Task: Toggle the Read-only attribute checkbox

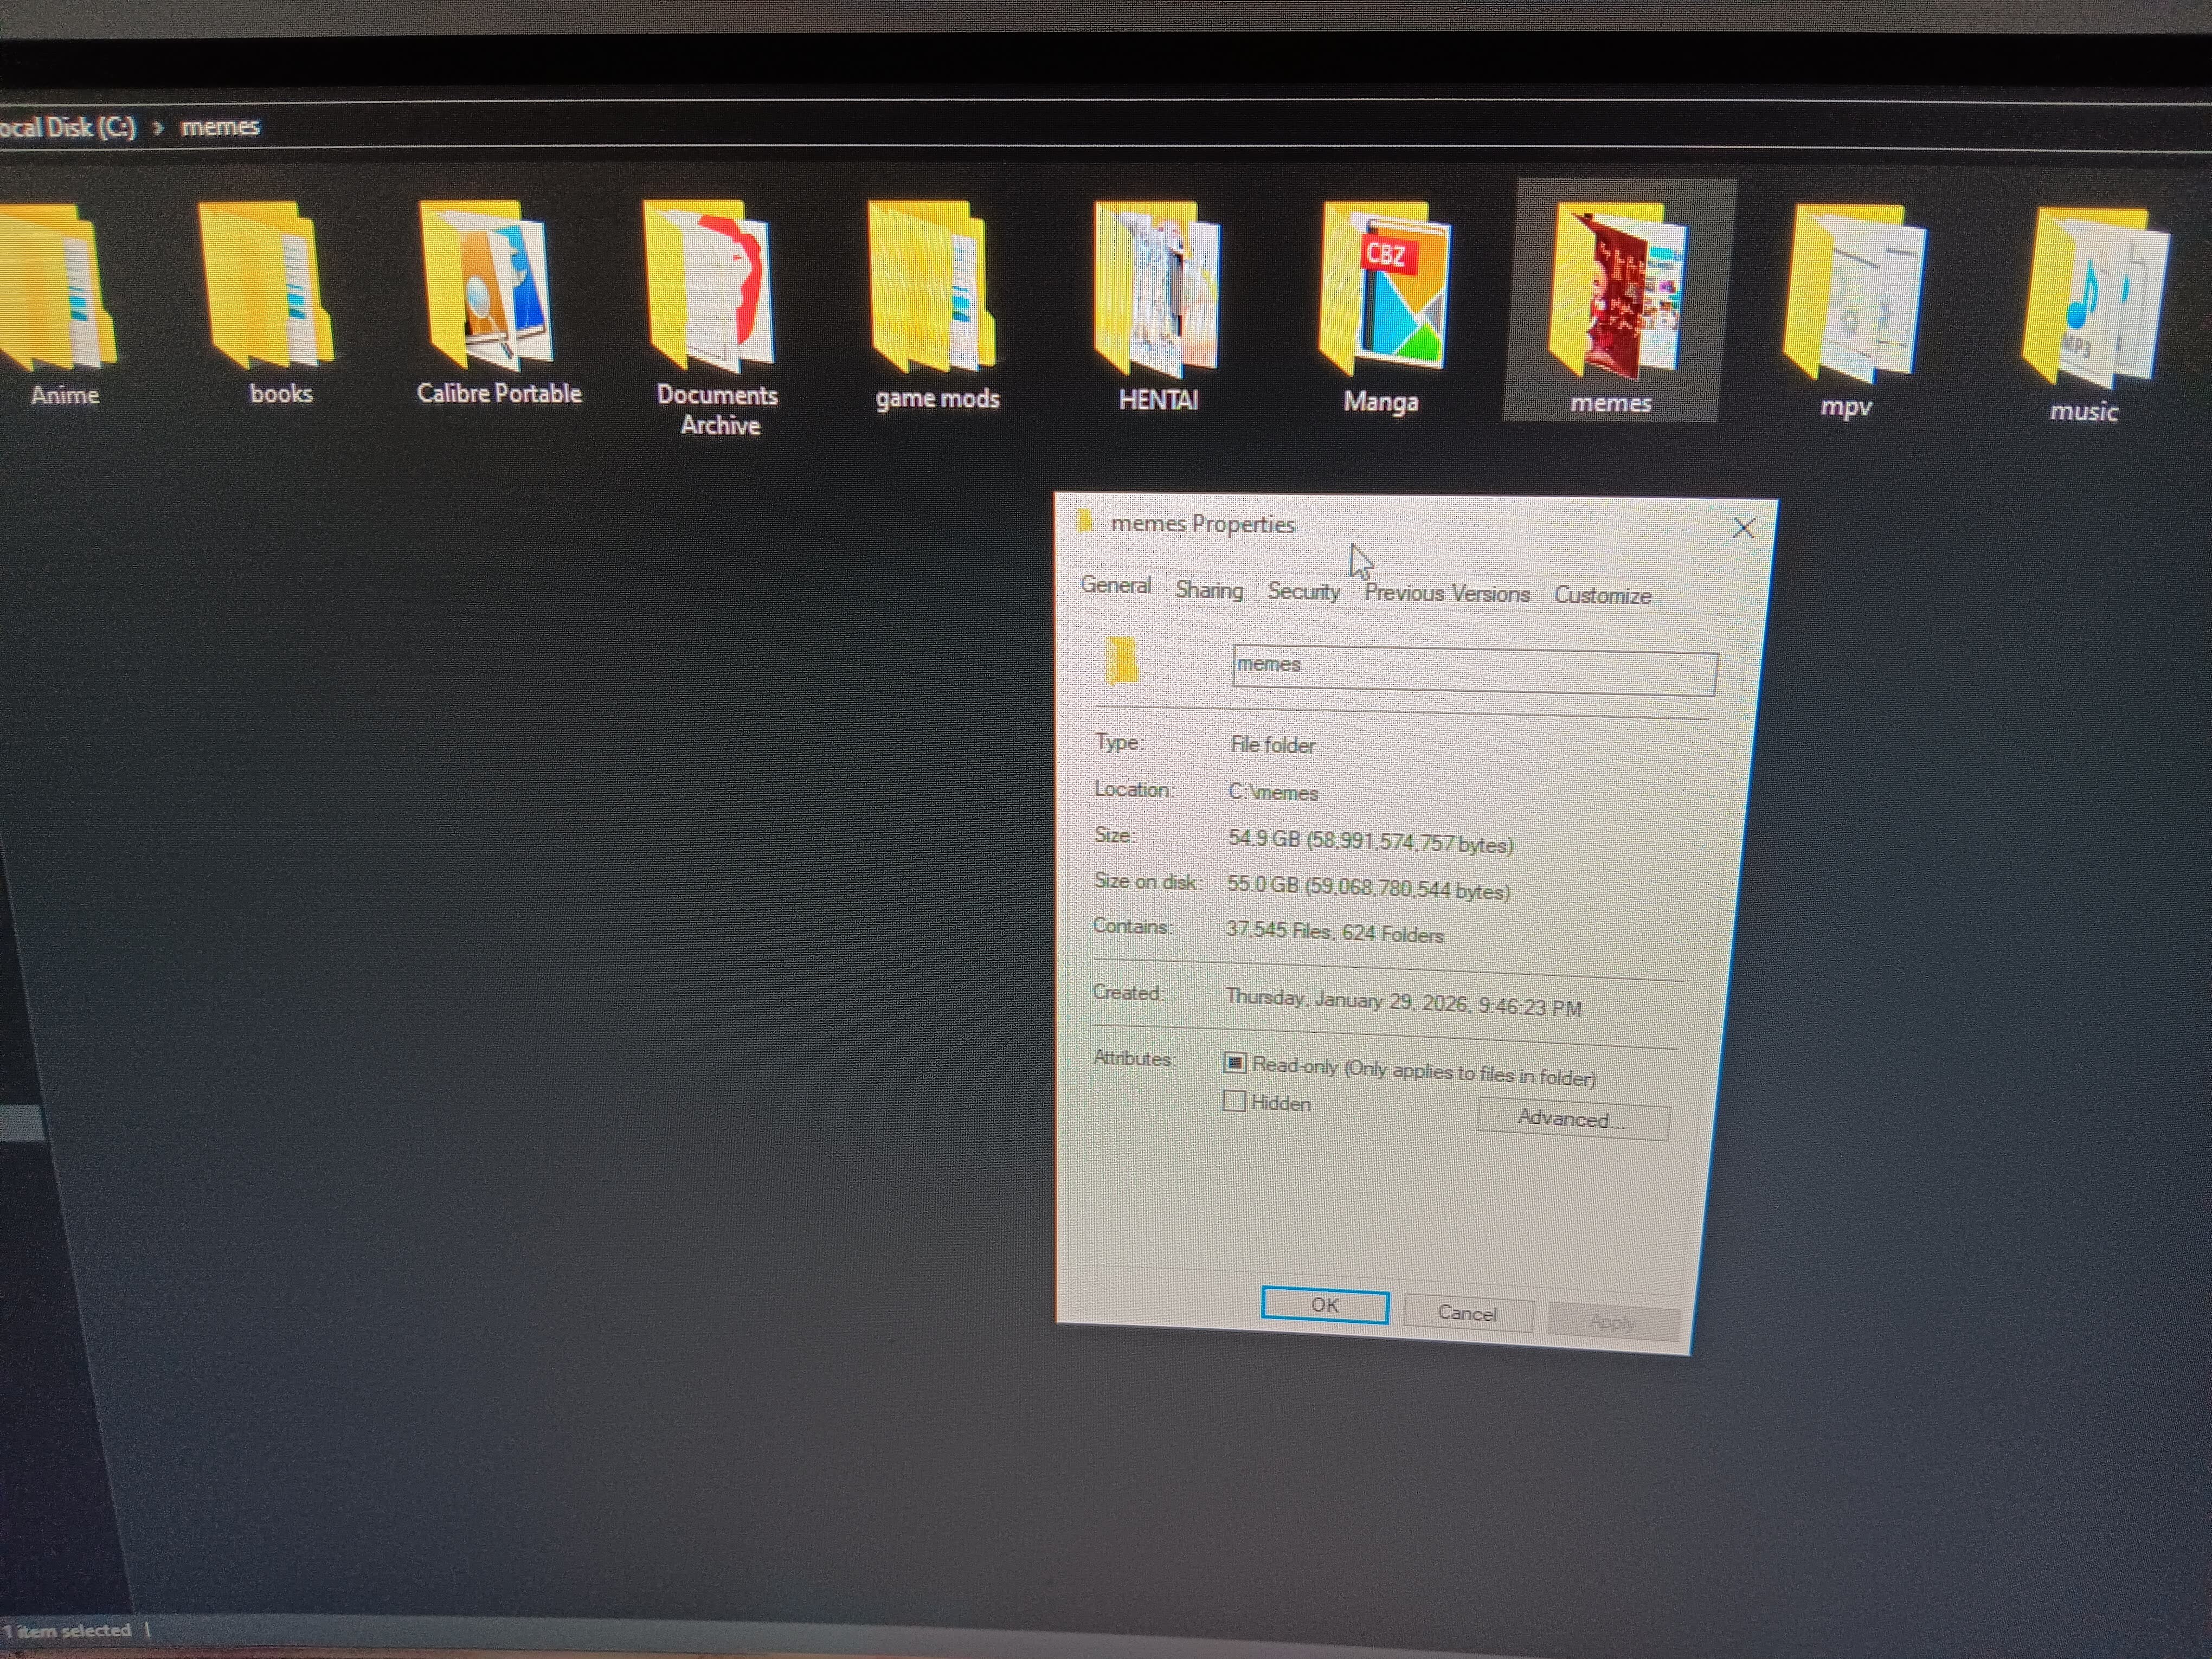Action: click(x=1235, y=1063)
